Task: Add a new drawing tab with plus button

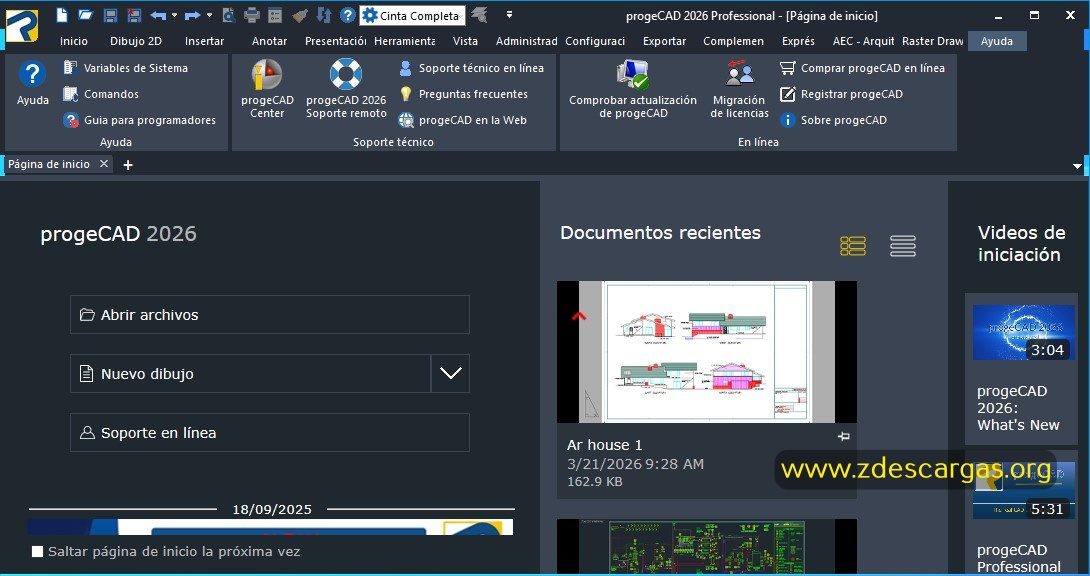Action: click(128, 165)
